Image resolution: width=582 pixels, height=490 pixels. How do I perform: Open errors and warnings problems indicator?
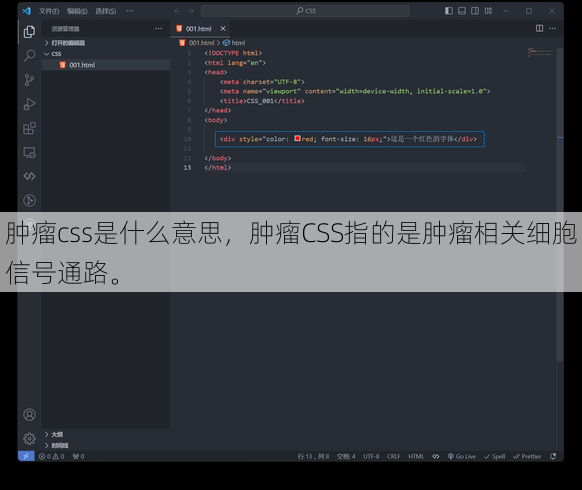(x=52, y=456)
